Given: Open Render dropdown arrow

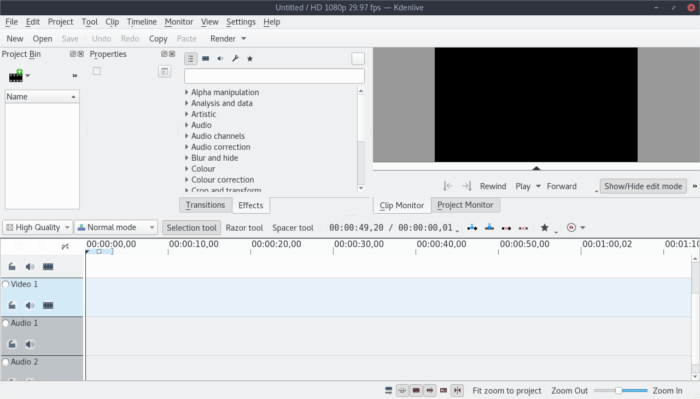Looking at the screenshot, I should [x=244, y=39].
